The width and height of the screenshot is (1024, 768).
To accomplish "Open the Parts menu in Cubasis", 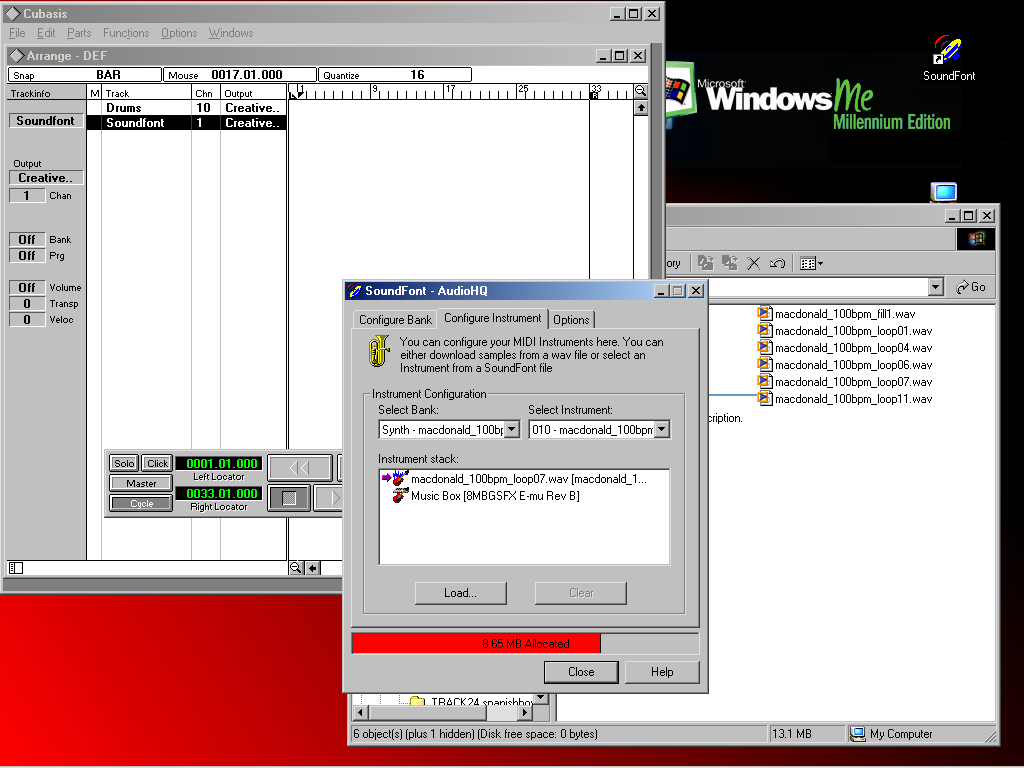I will pyautogui.click(x=79, y=33).
